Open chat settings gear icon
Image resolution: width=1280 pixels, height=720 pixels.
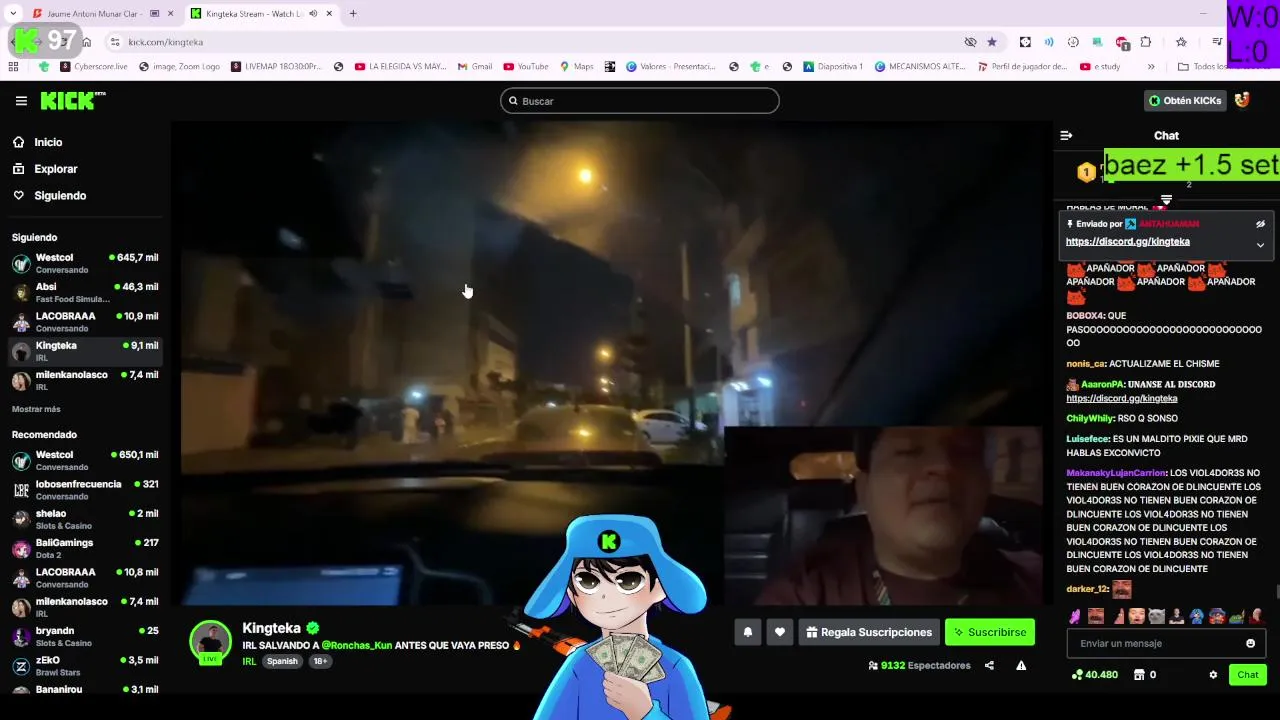[1213, 675]
